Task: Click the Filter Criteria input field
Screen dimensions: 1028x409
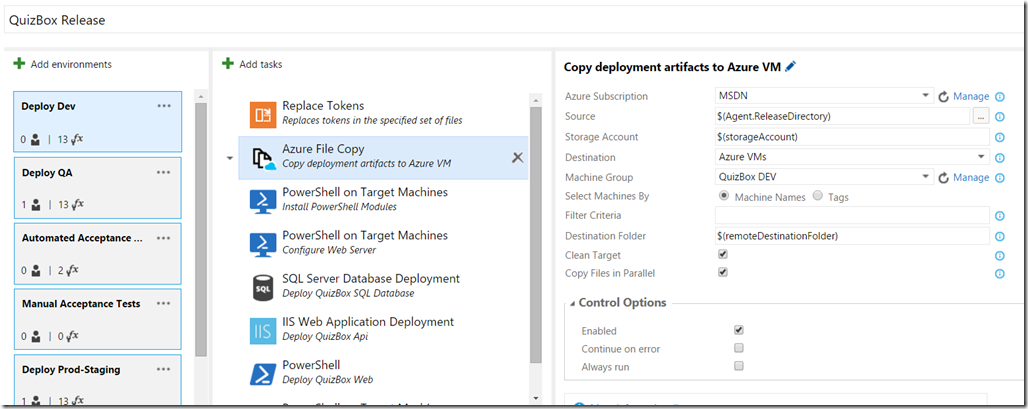Action: (x=852, y=215)
